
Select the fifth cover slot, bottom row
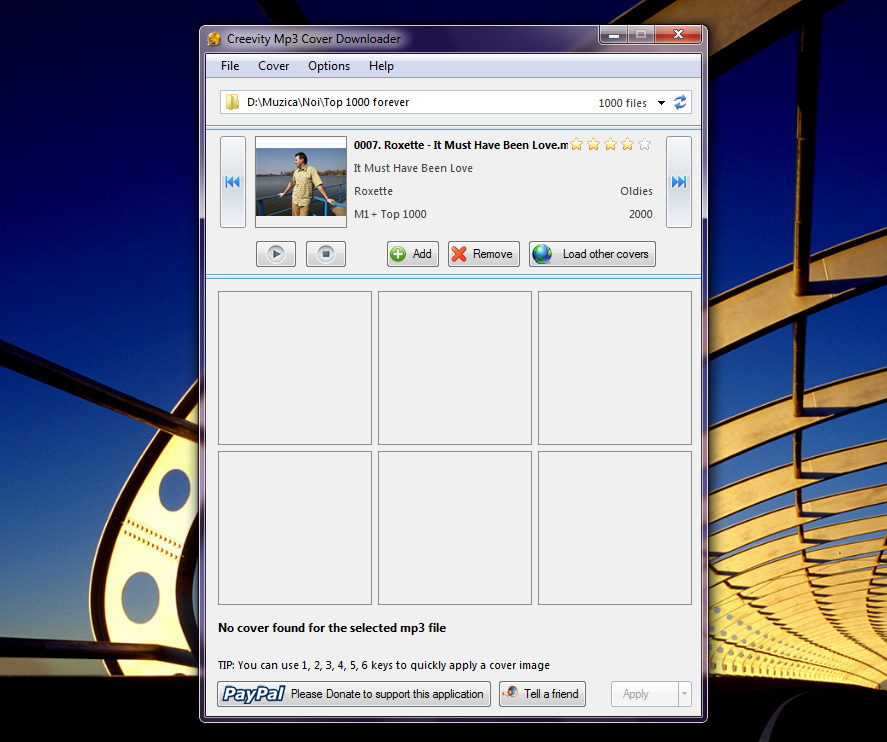click(x=455, y=528)
